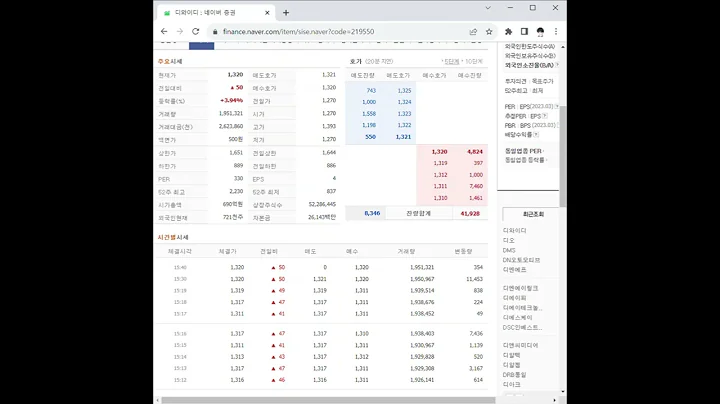Click the +3.94% change rate value

(x=231, y=100)
